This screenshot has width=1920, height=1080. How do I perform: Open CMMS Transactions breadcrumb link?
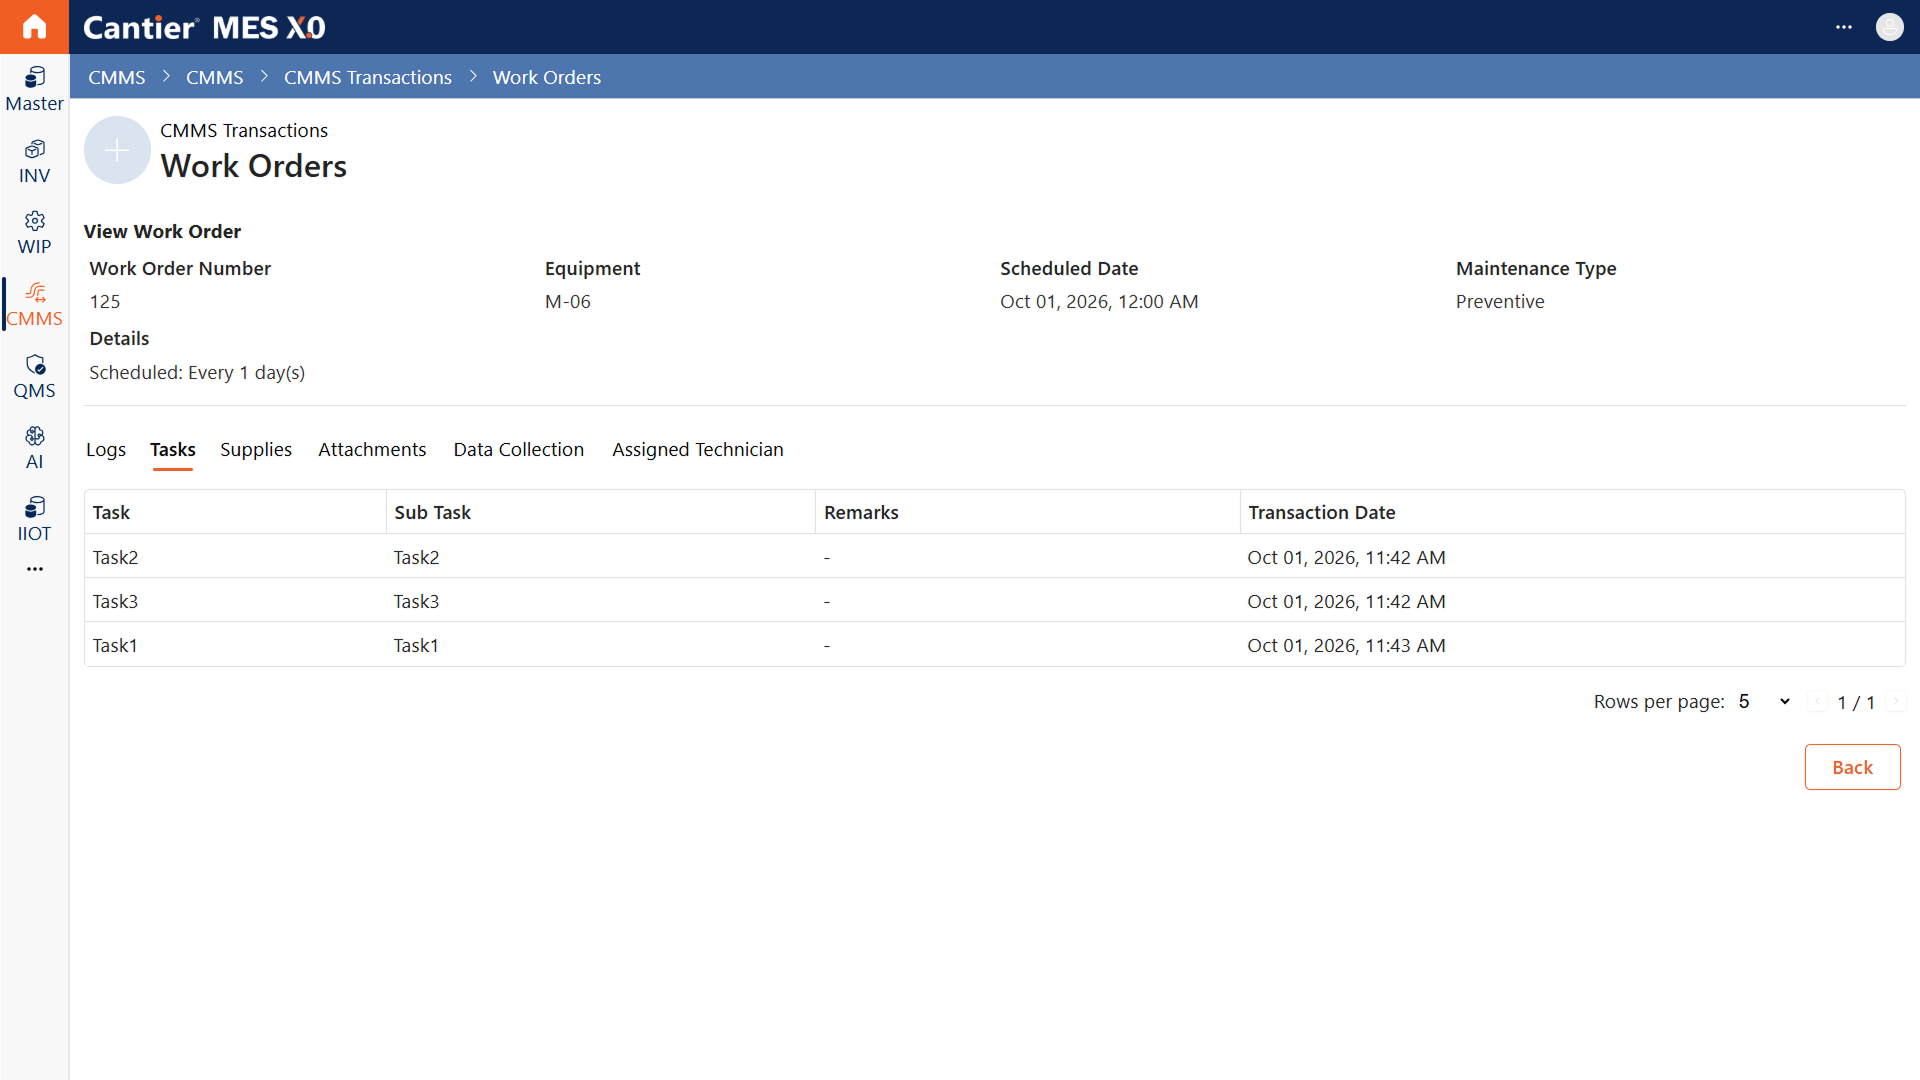click(368, 77)
